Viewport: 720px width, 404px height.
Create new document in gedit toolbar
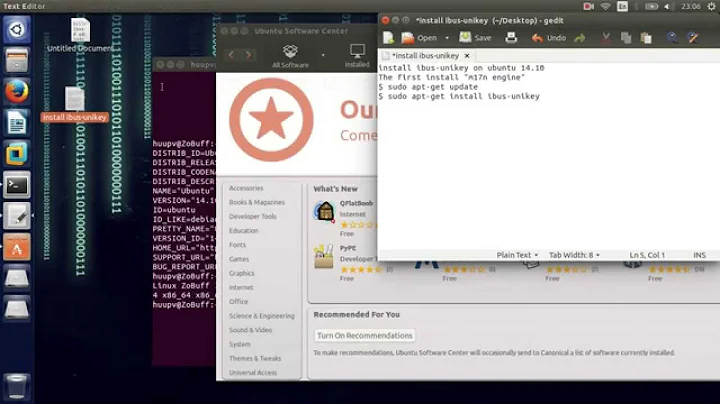pyautogui.click(x=388, y=38)
